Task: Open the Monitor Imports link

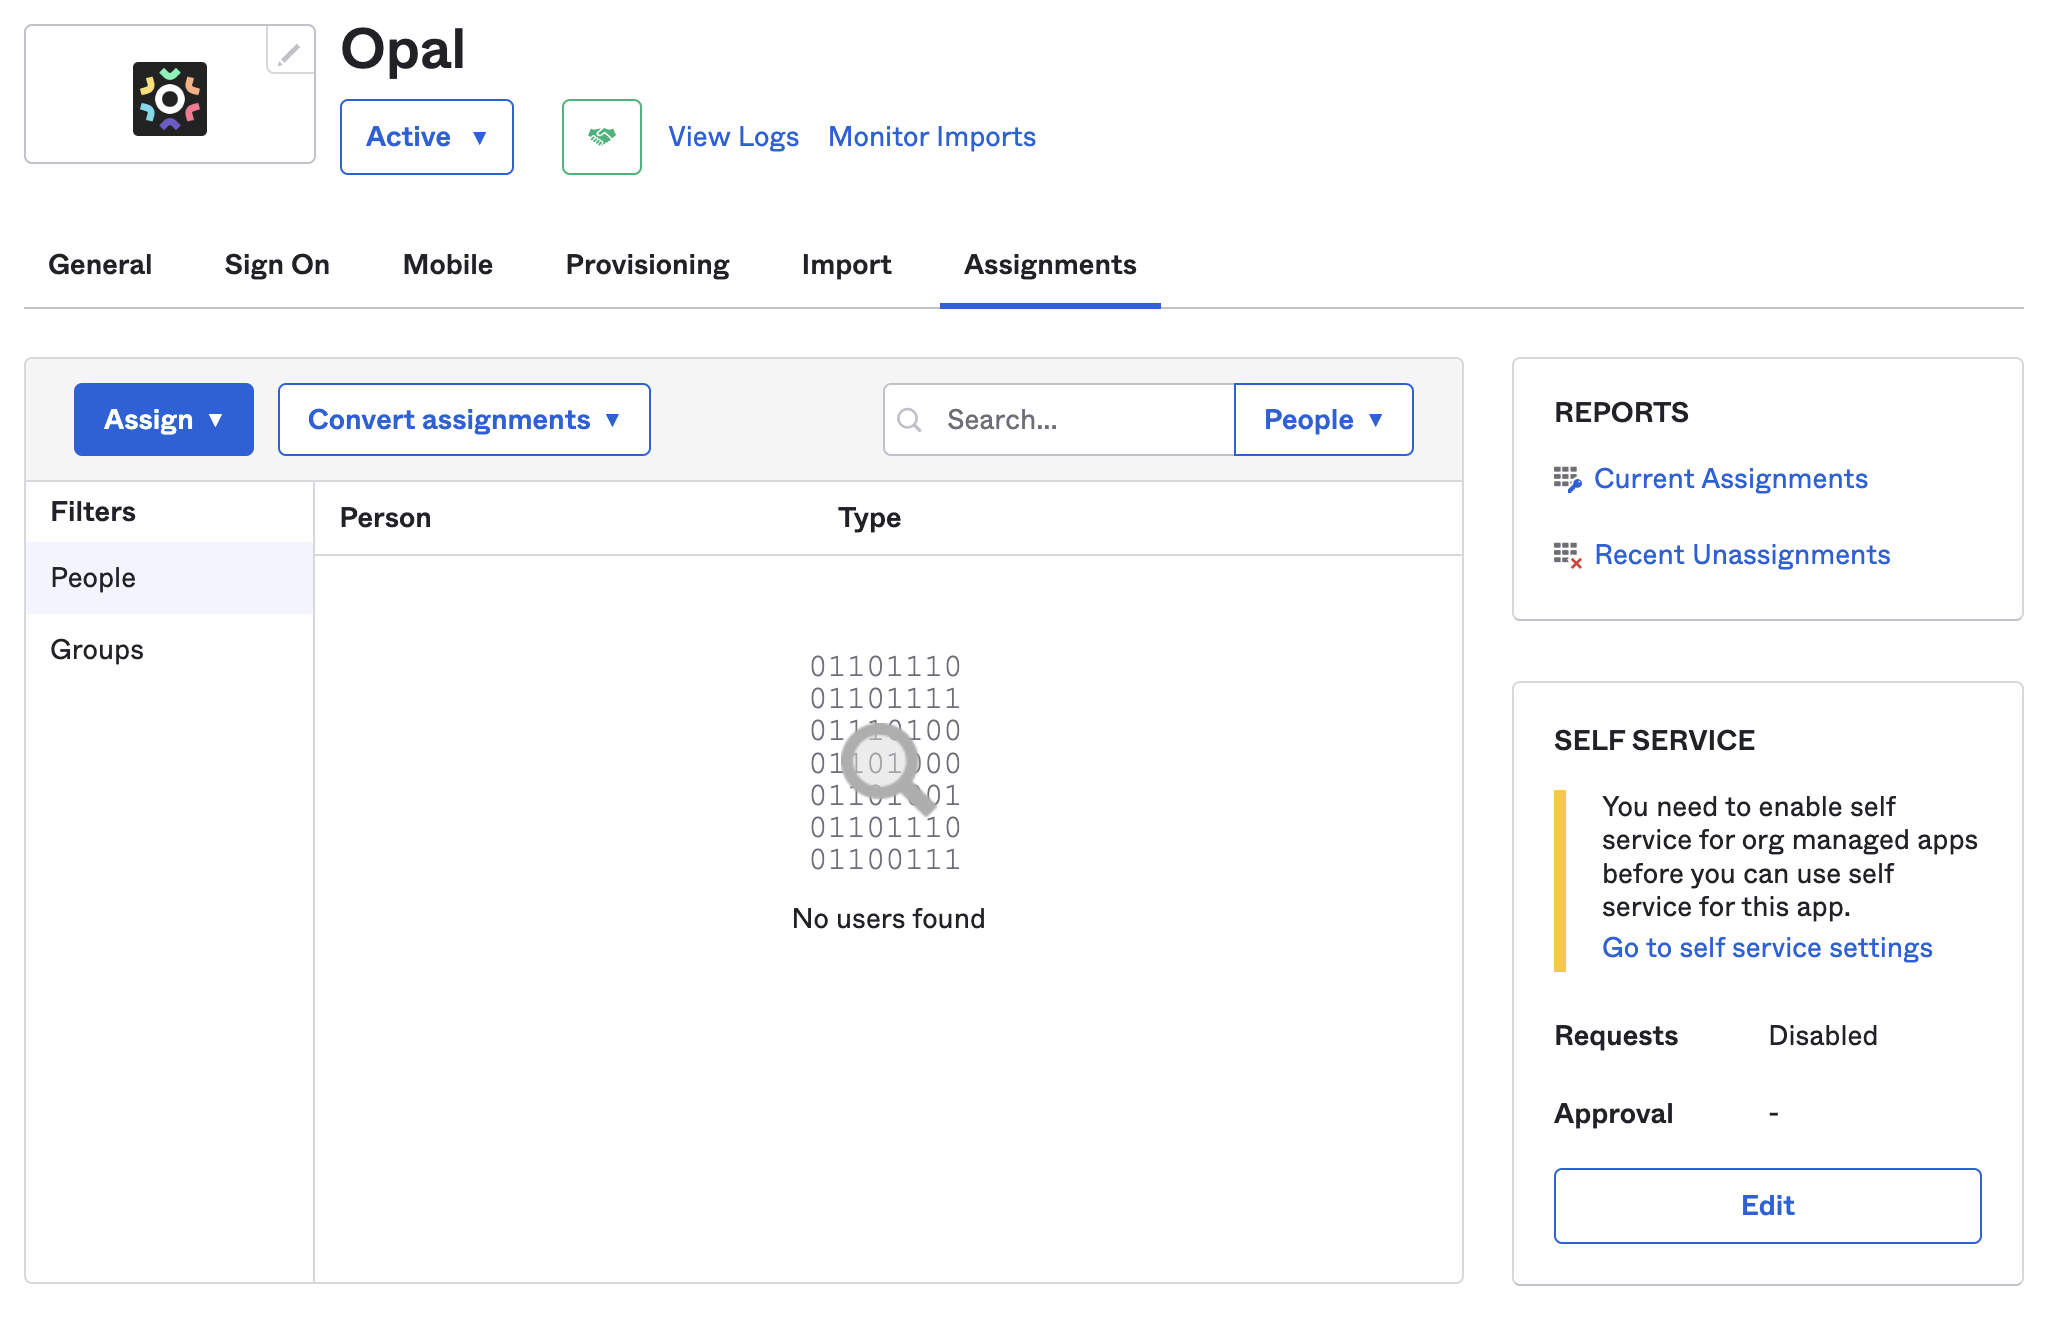Action: click(931, 137)
